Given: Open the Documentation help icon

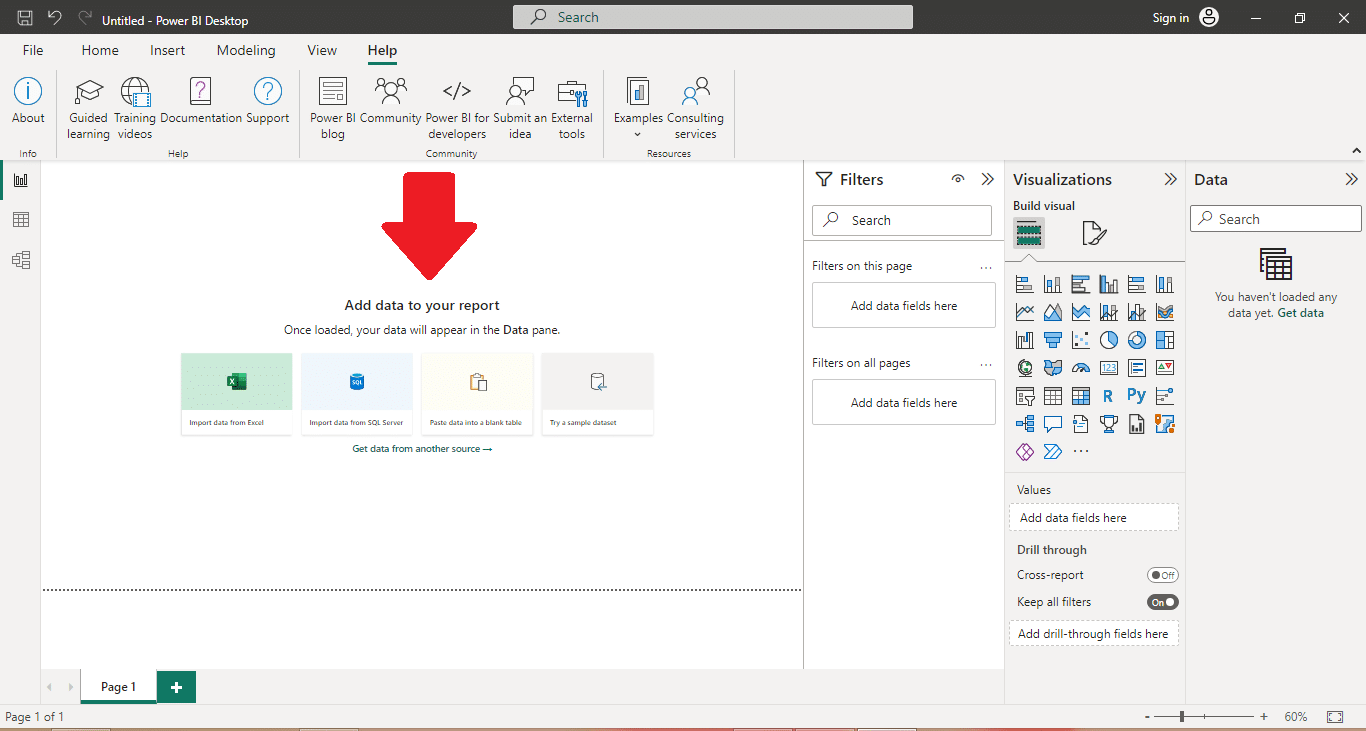Looking at the screenshot, I should 201,101.
